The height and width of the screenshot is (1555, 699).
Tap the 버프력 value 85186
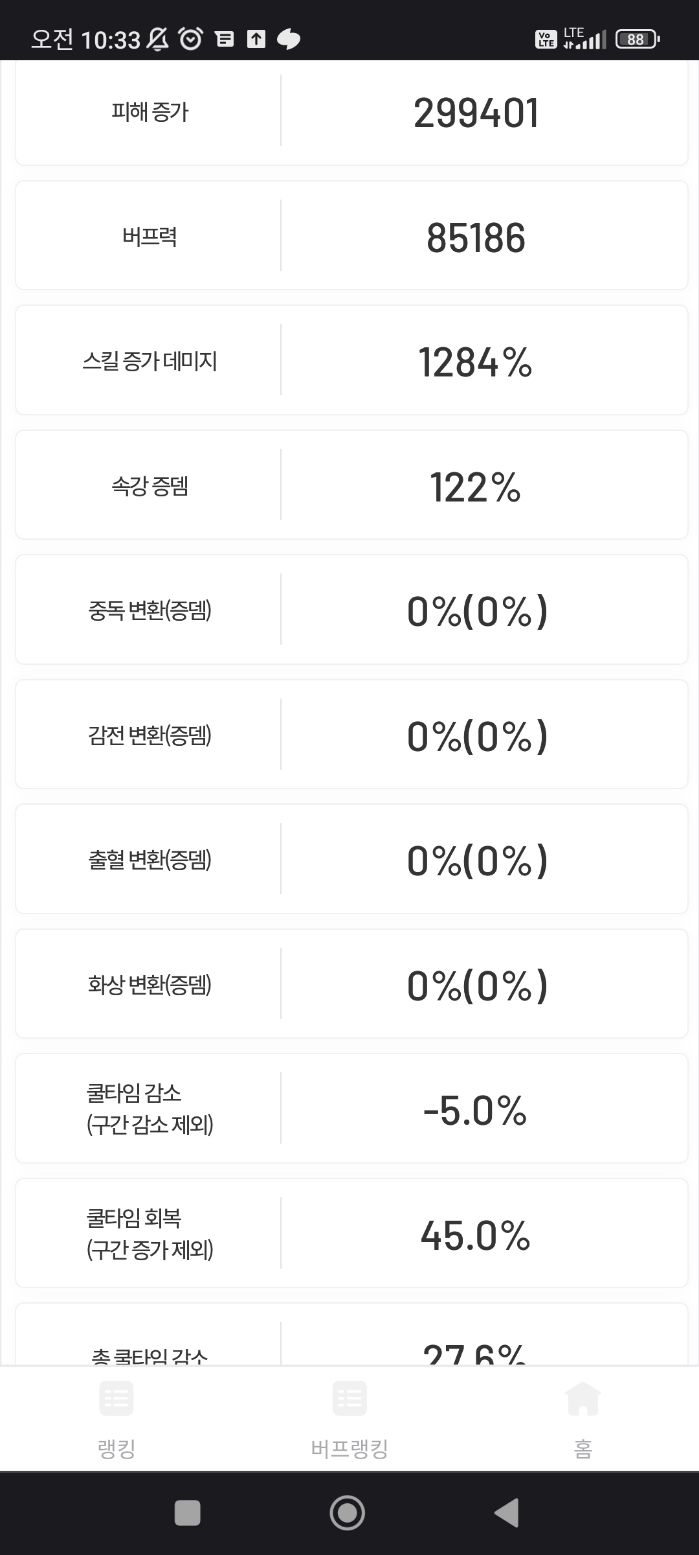point(476,238)
